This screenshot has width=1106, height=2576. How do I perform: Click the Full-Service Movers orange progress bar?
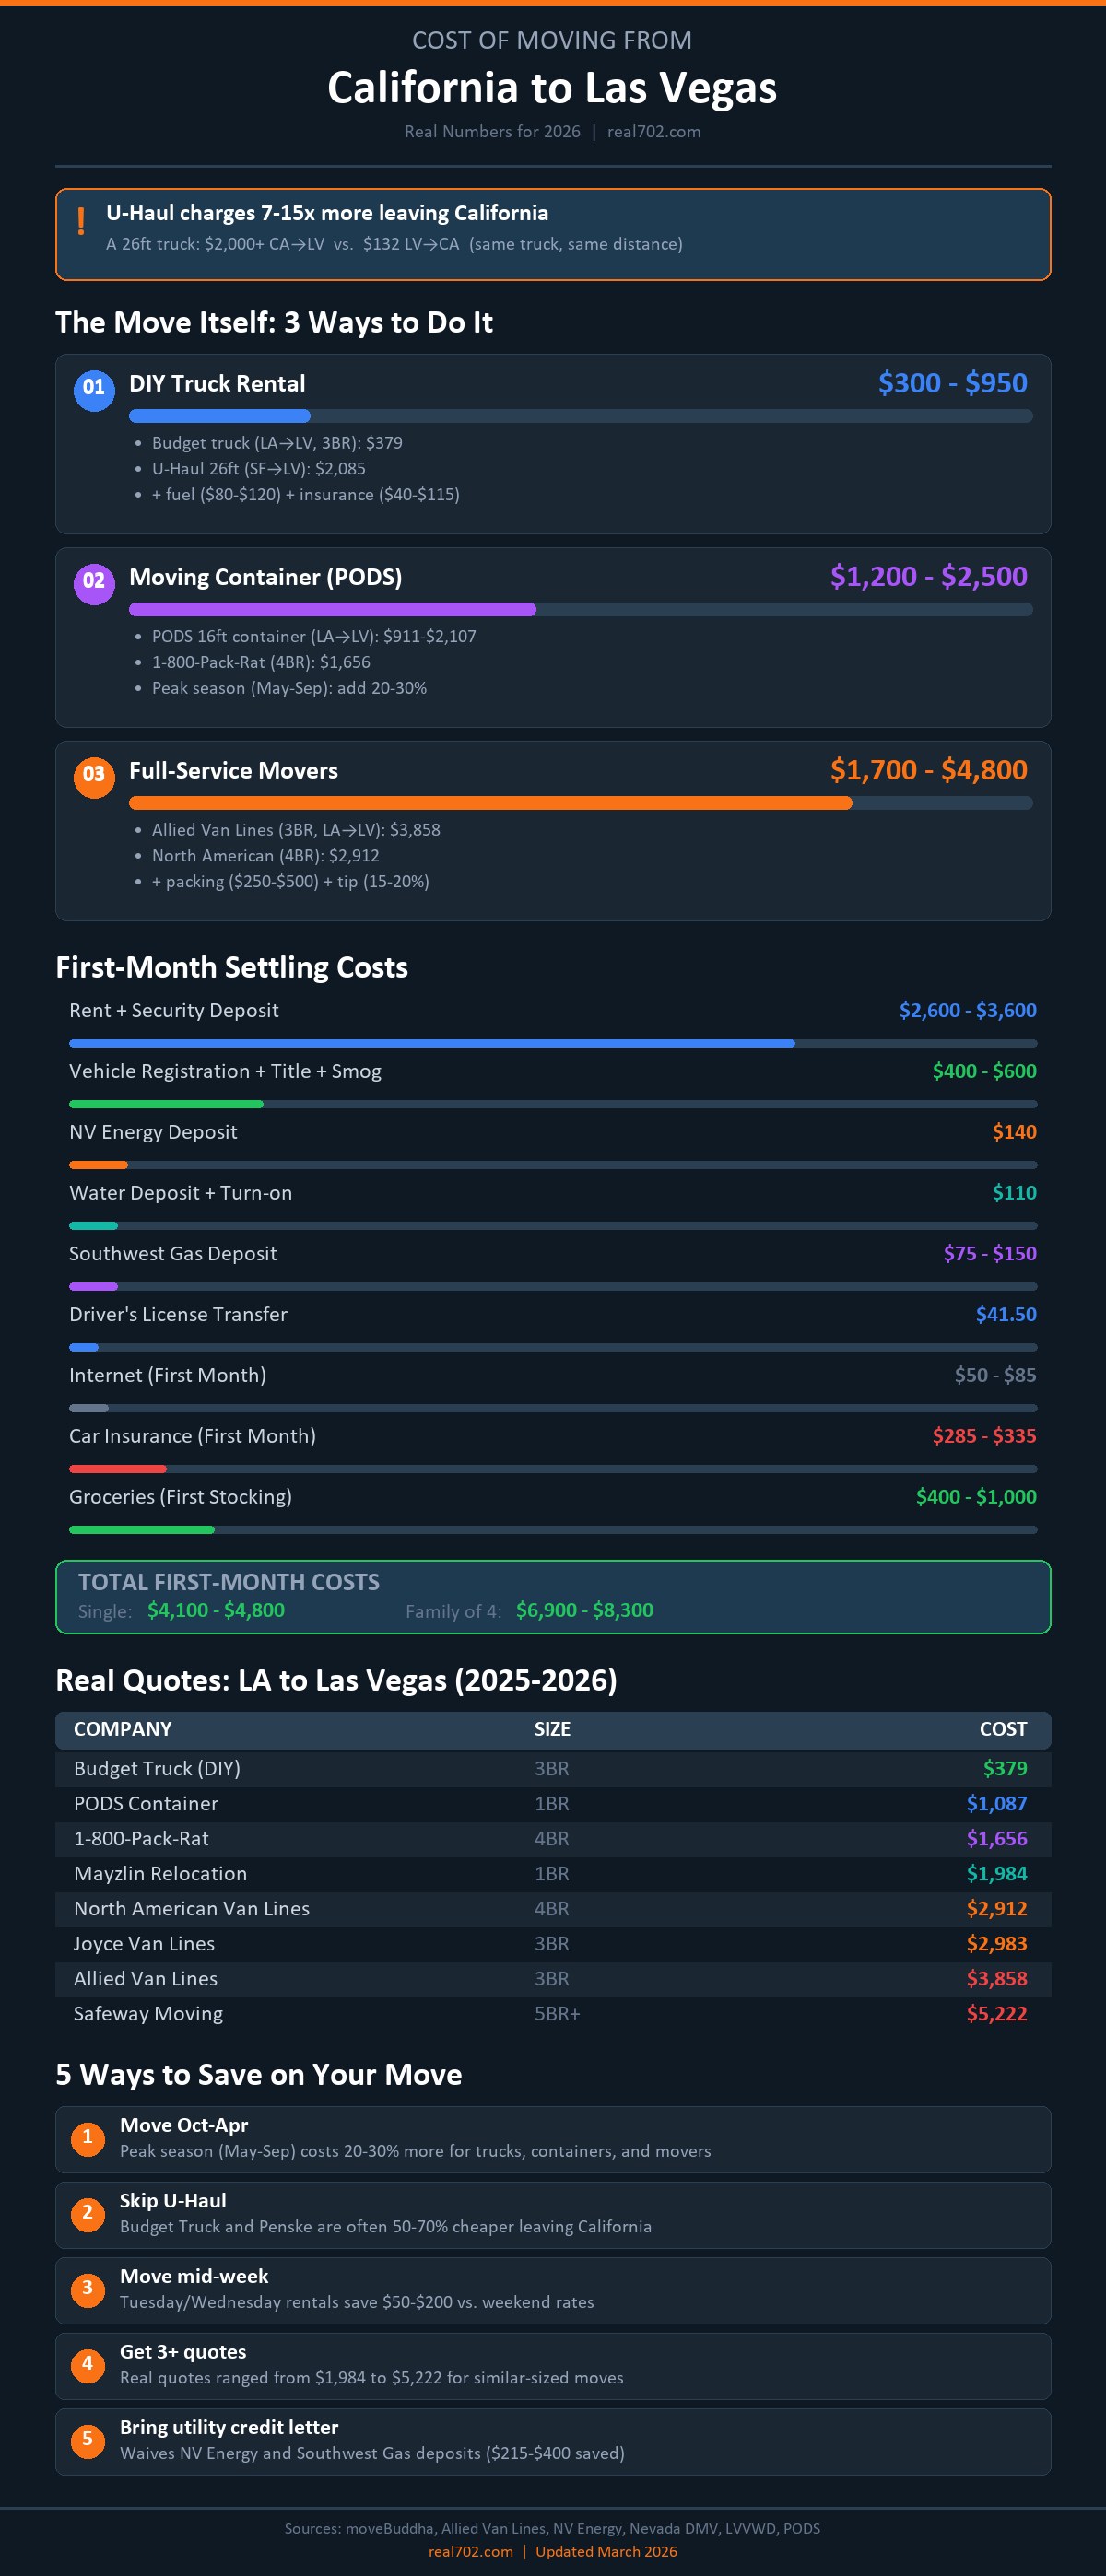click(490, 803)
